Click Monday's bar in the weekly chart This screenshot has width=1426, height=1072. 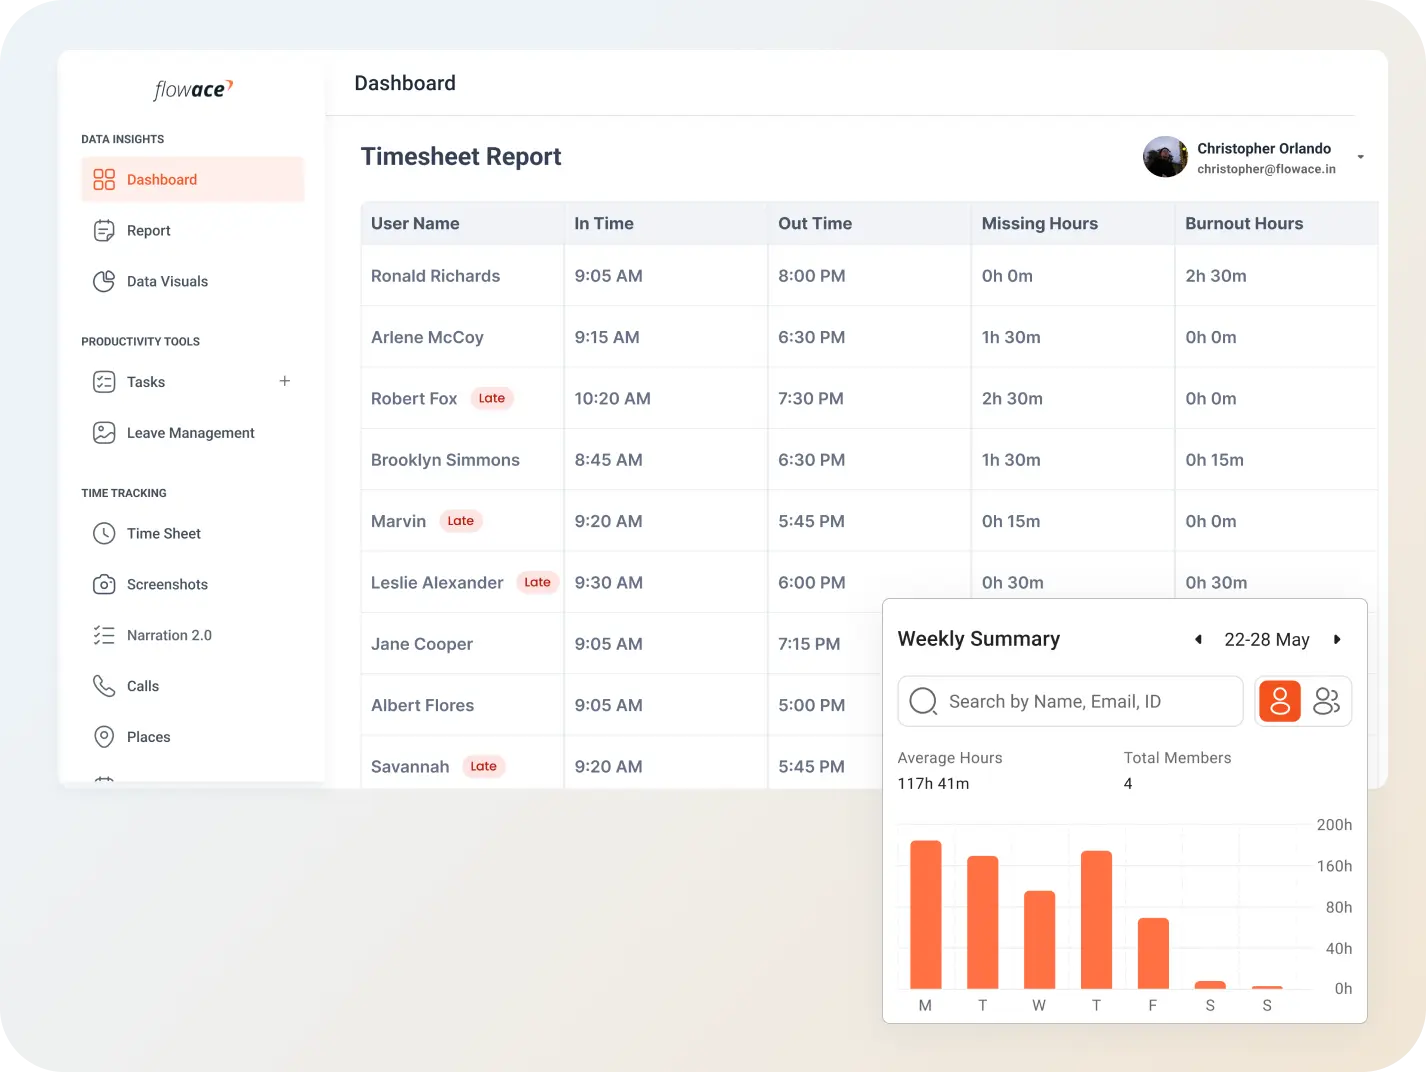point(925,914)
